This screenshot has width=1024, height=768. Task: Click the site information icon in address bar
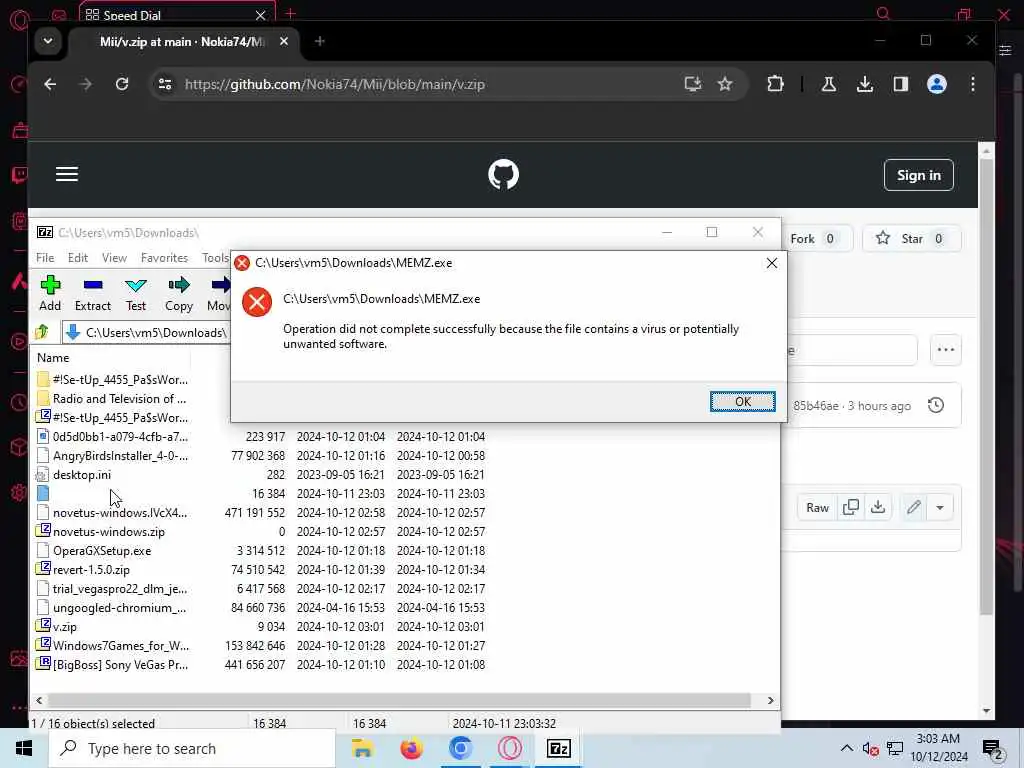(x=165, y=84)
